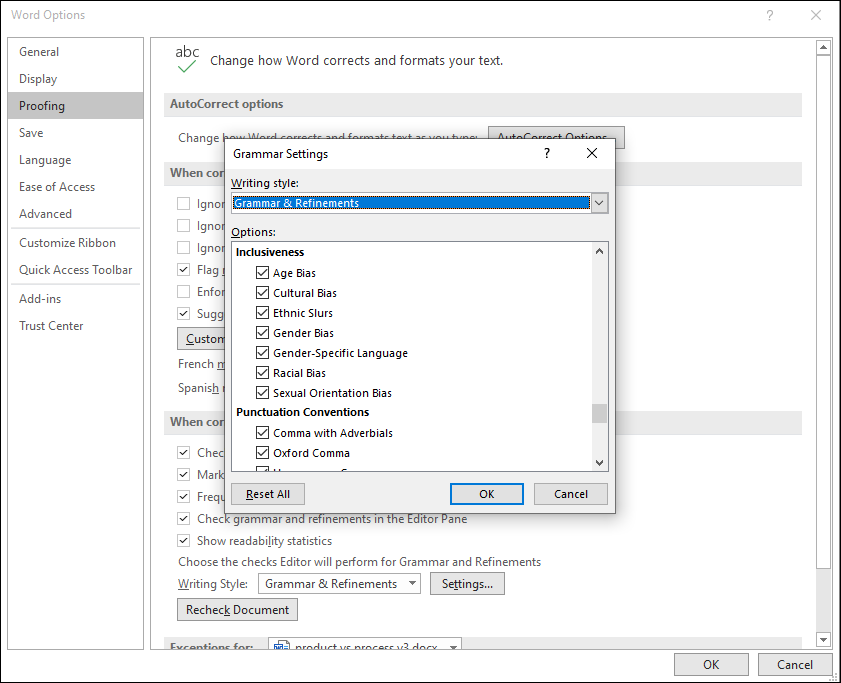Click the Recheck Document button
This screenshot has height=683, width=841.
point(236,609)
